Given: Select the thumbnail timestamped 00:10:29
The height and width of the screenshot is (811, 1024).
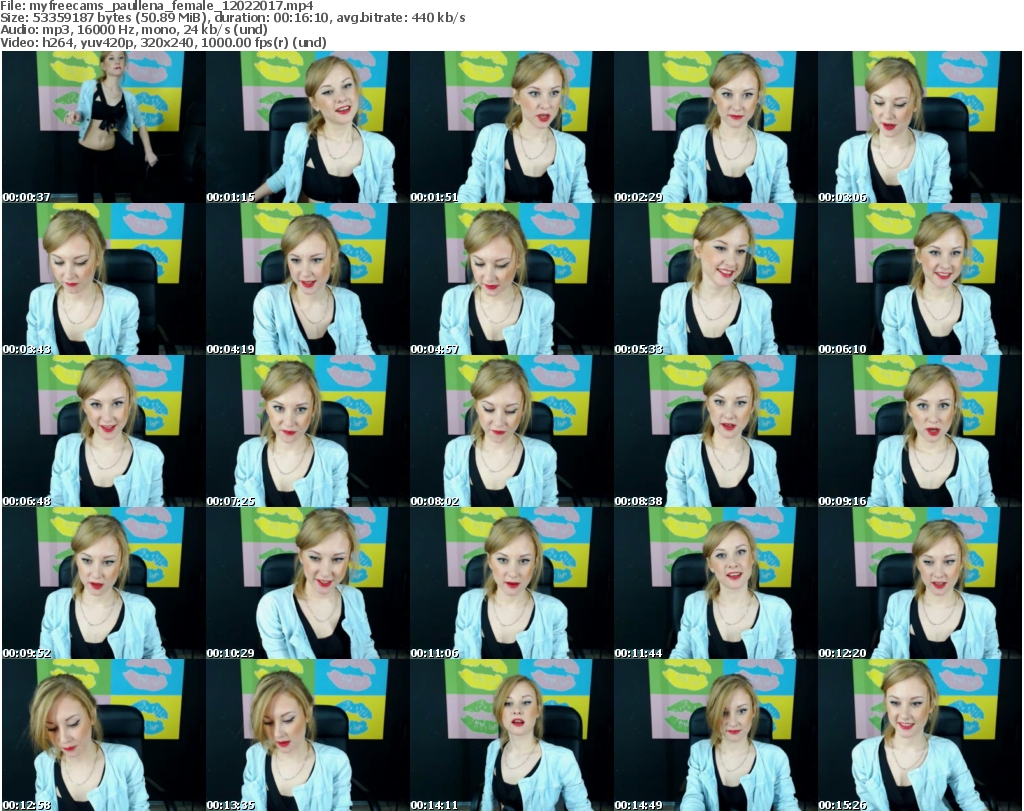Looking at the screenshot, I should point(308,583).
